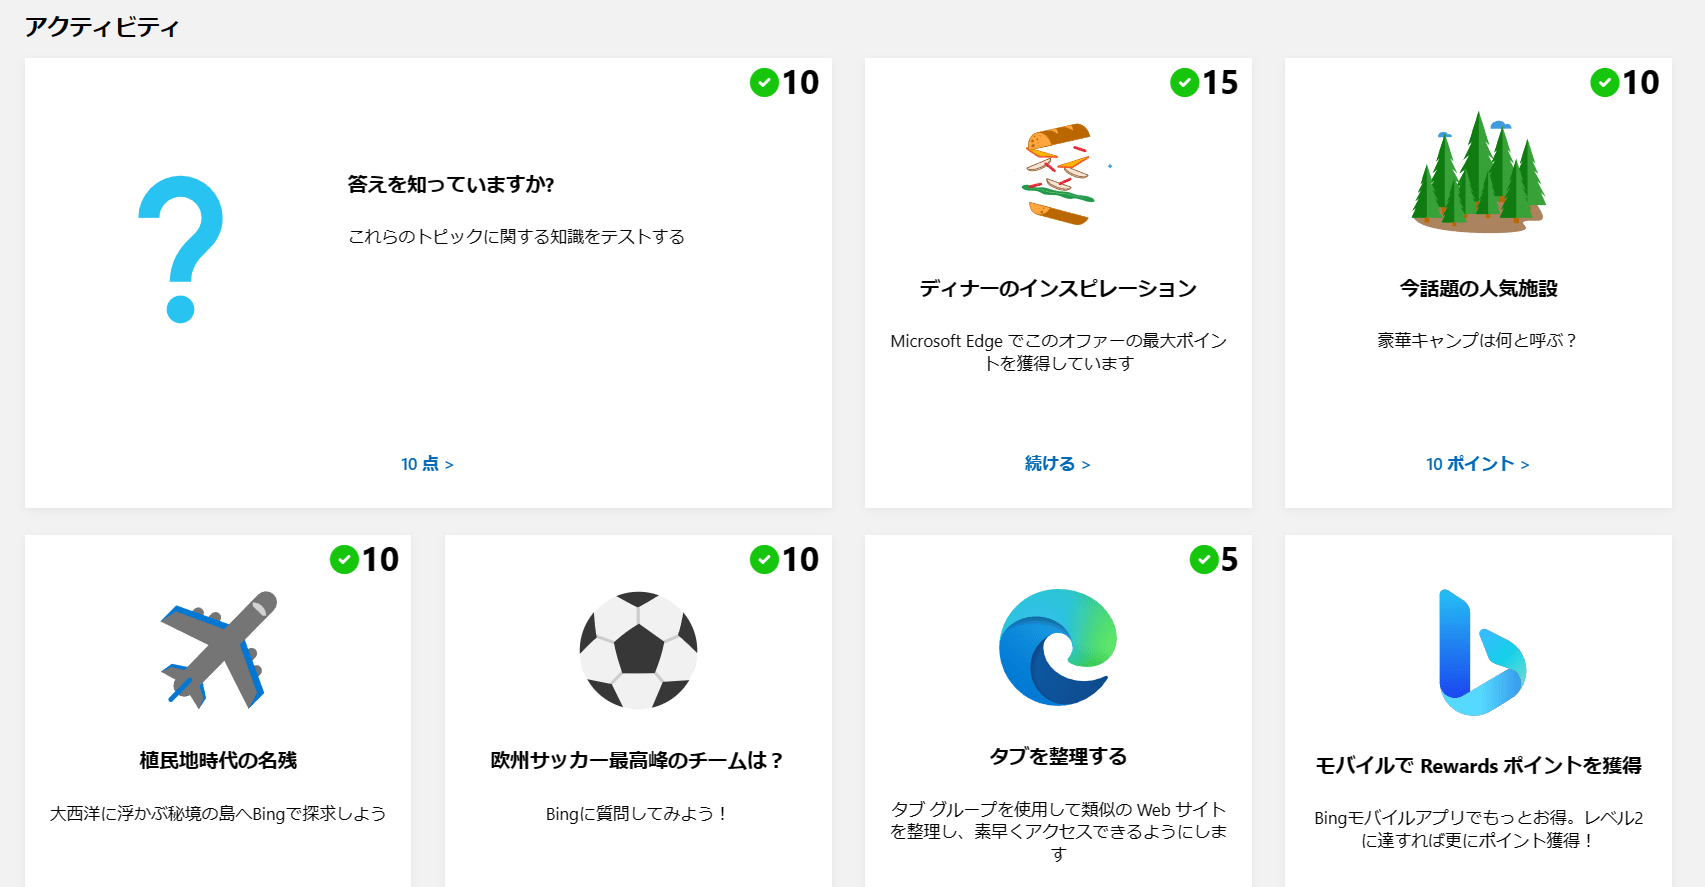Image resolution: width=1705 pixels, height=887 pixels.
Task: Open 'モバイルで Rewards ポイントを獲得' card title
Action: pyautogui.click(x=1478, y=766)
